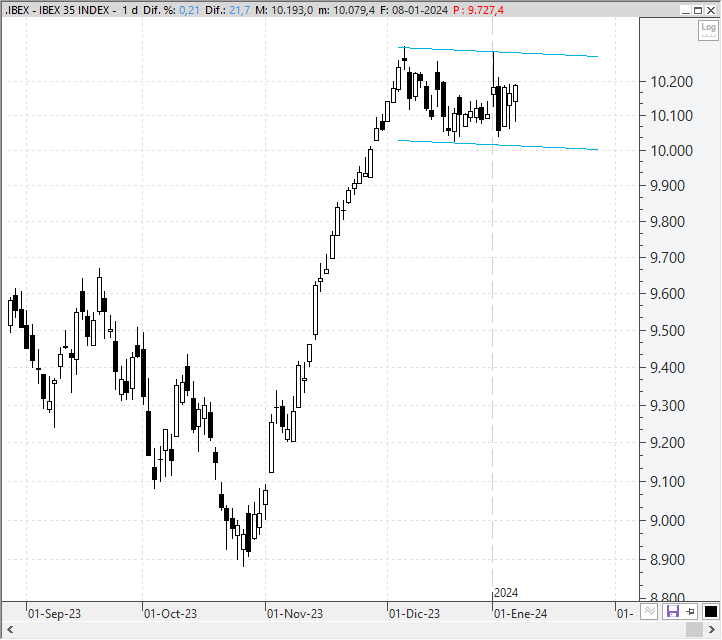This screenshot has width=722, height=640.
Task: Click the 9.600 price axis label
Action: click(x=667, y=294)
